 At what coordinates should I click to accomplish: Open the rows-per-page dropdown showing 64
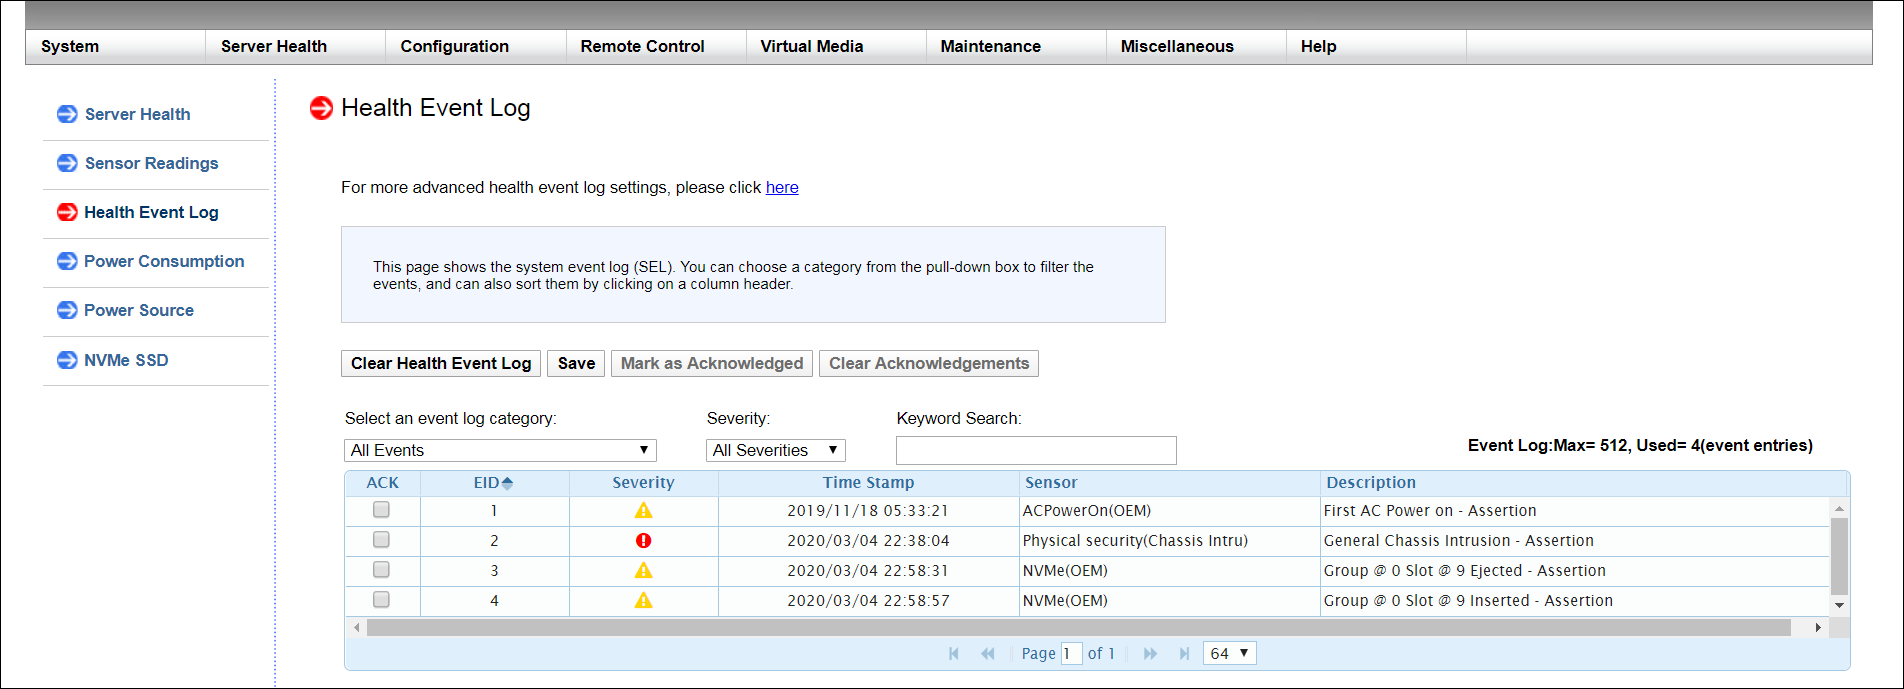click(x=1229, y=654)
